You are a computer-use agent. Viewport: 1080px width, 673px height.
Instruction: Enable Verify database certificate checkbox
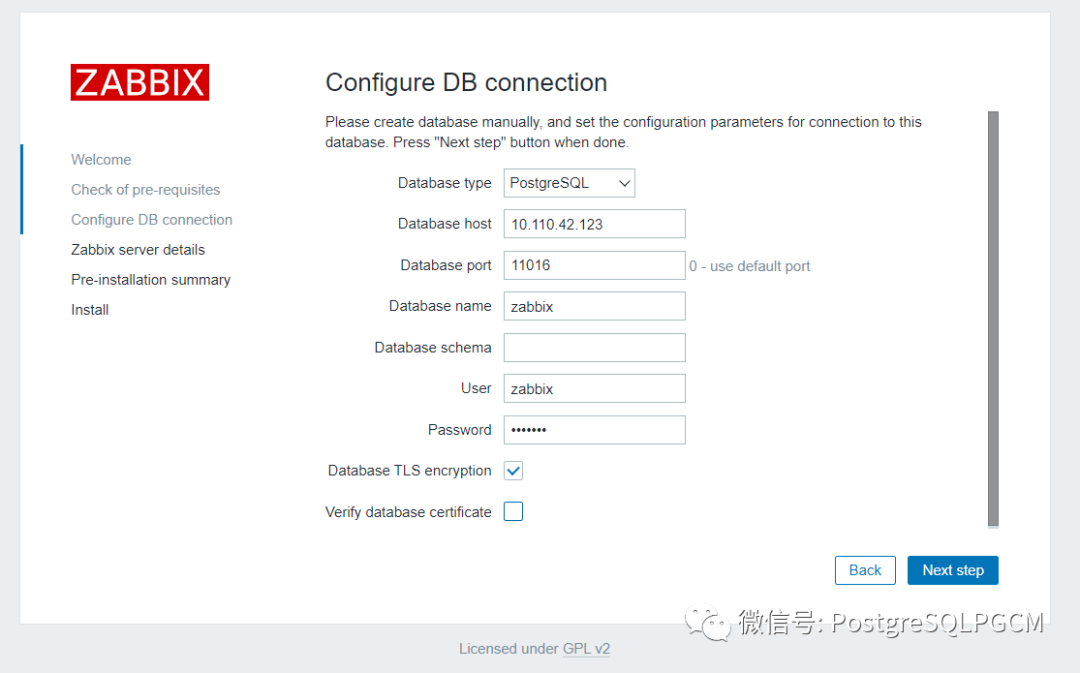pos(513,512)
